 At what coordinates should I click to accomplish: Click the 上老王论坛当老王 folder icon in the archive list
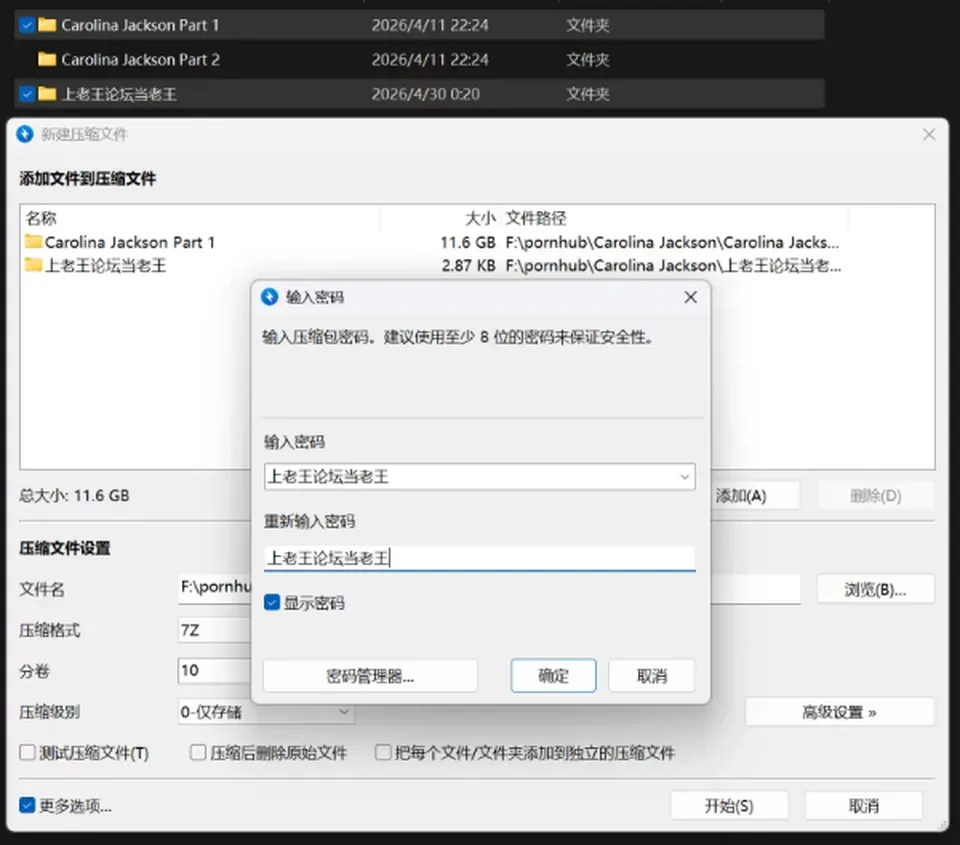(x=33, y=265)
